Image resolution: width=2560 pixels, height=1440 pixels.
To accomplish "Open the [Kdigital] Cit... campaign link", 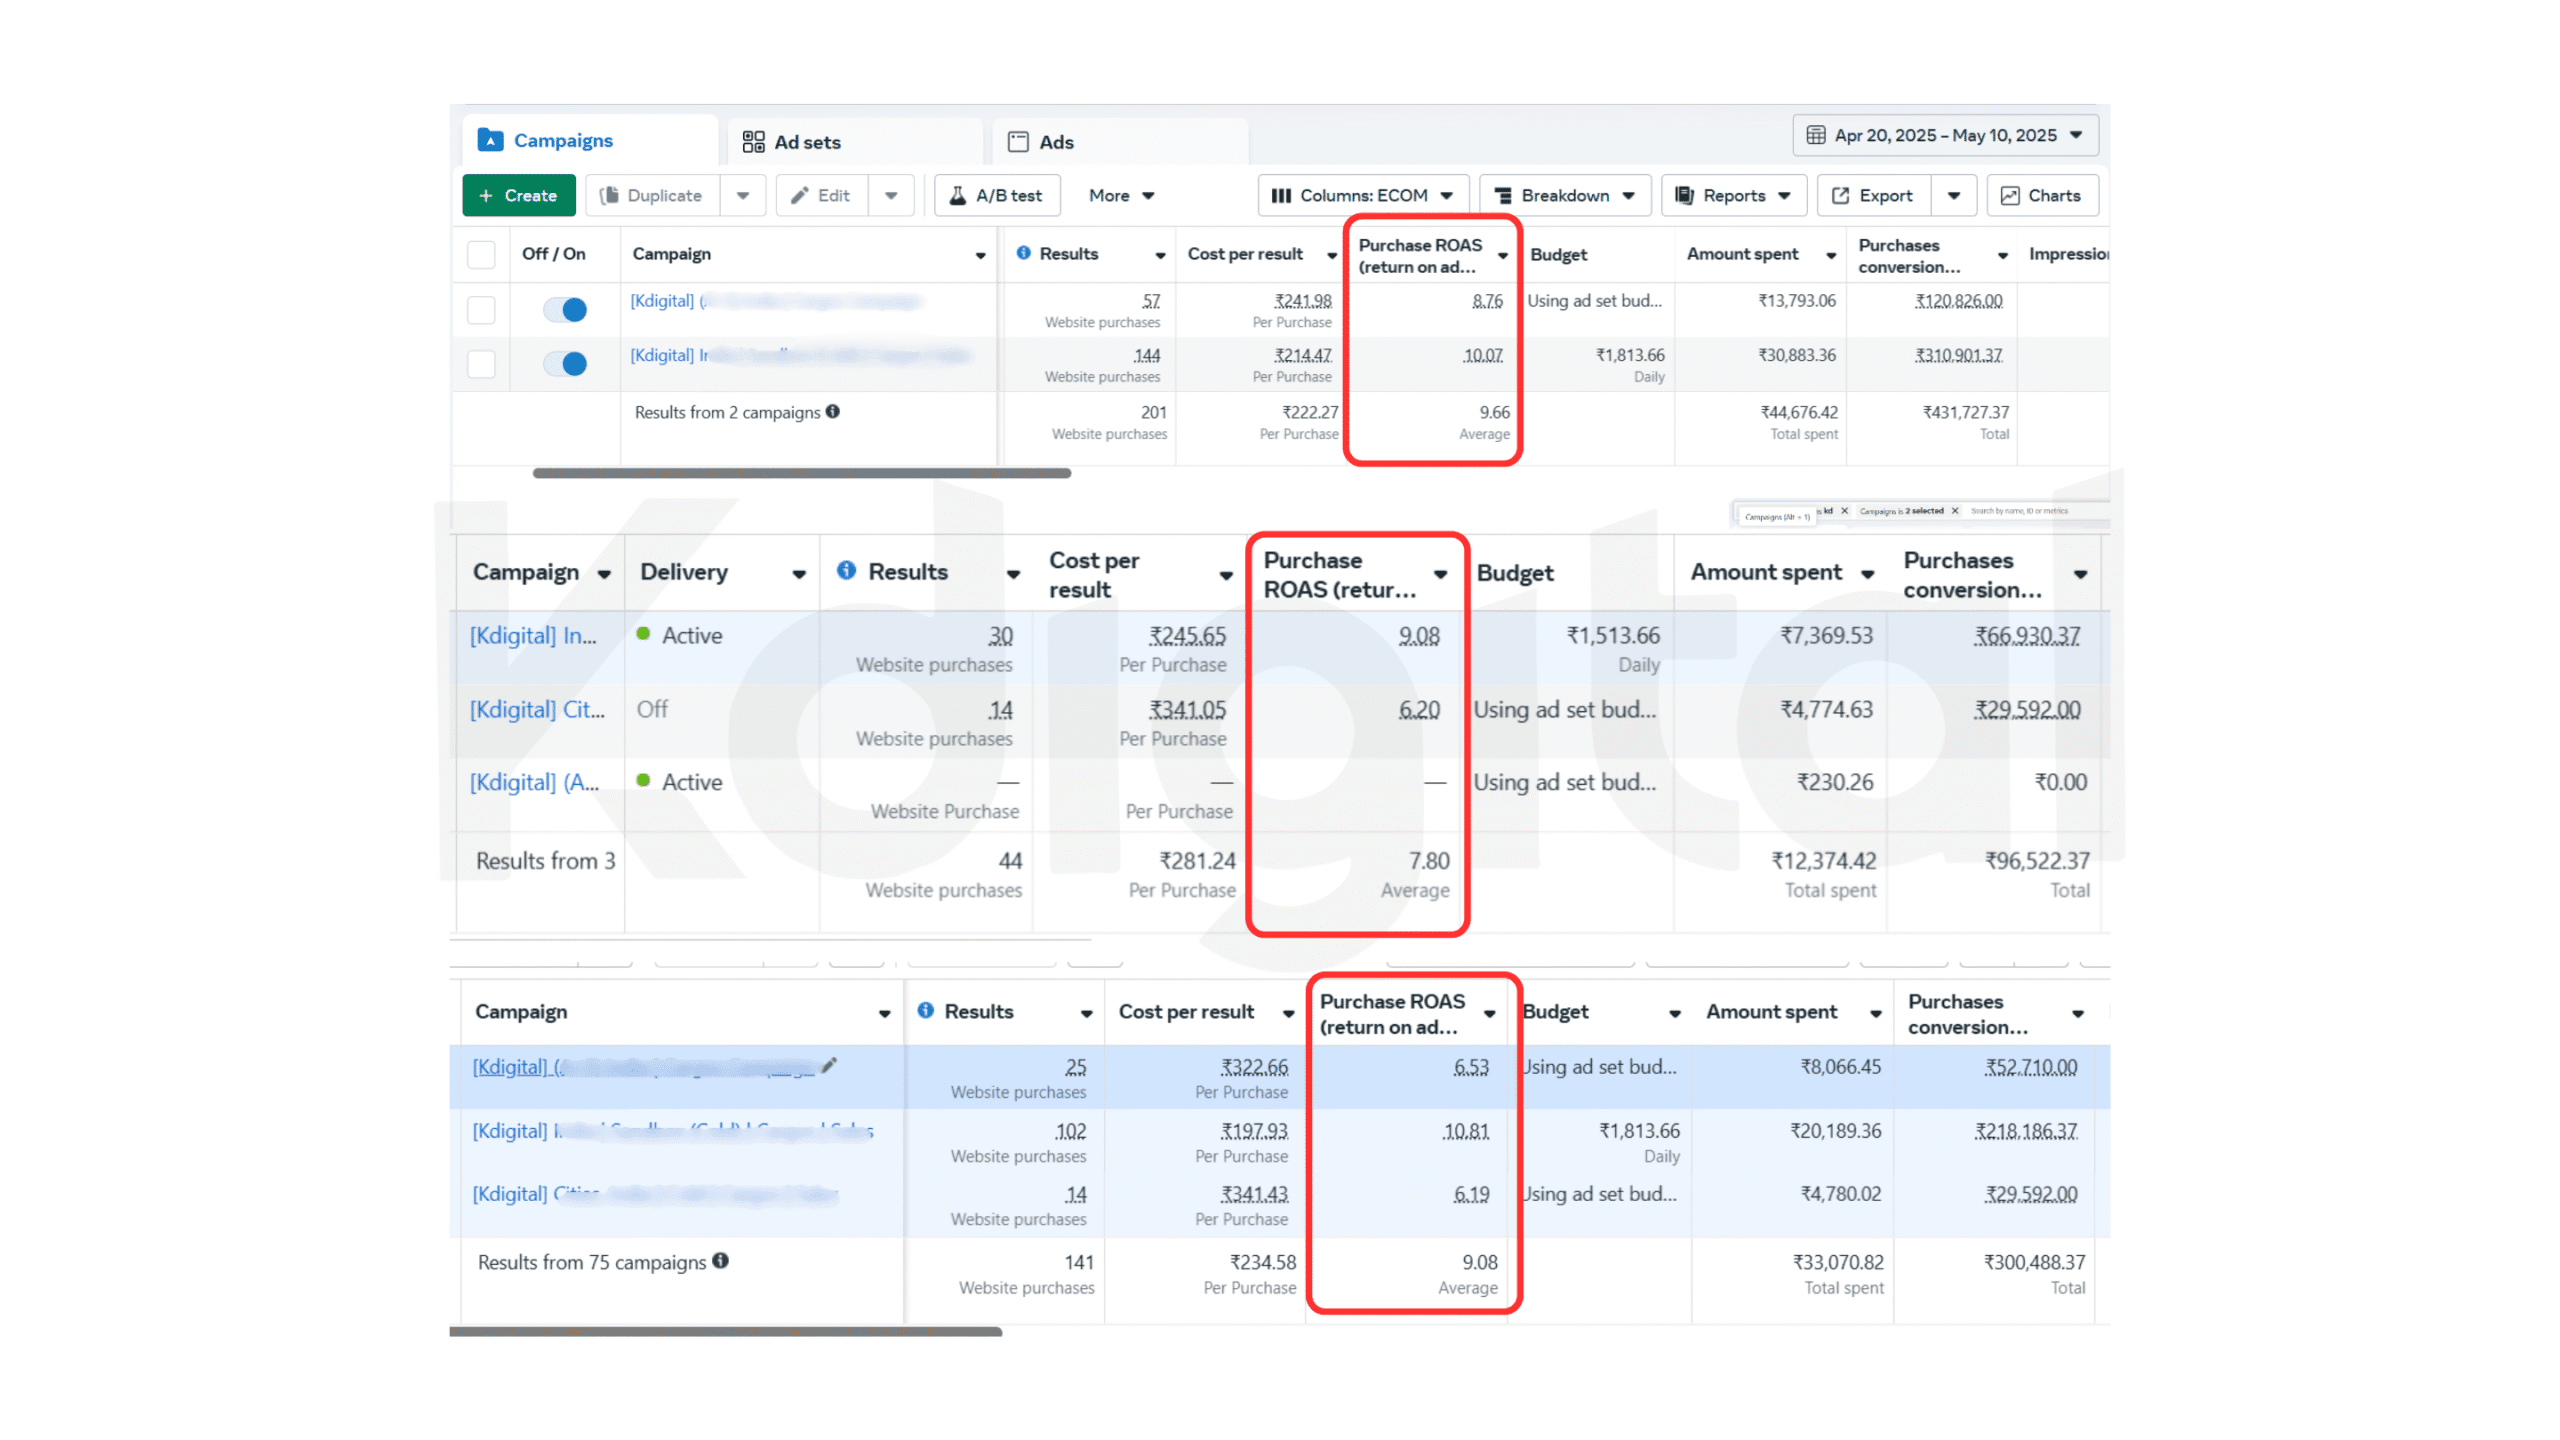I will tap(537, 709).
